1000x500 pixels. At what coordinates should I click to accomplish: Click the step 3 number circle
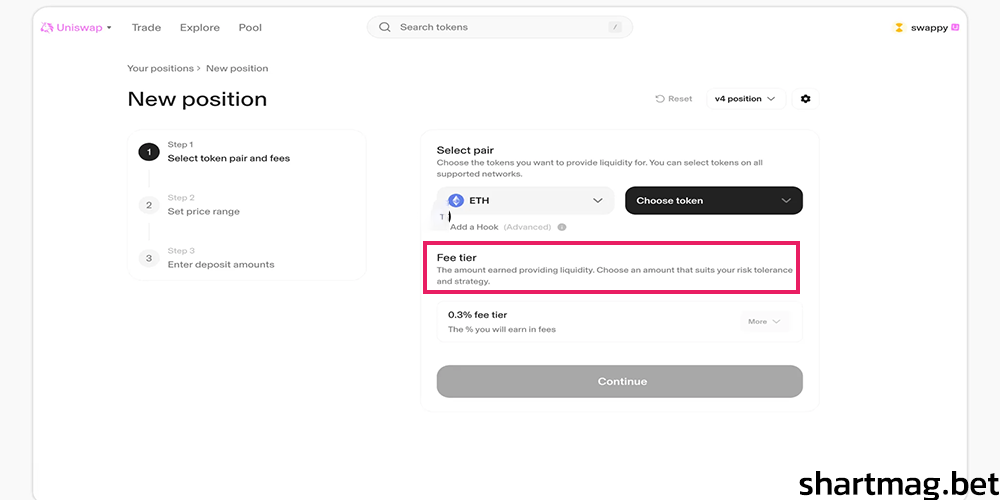coord(149,258)
